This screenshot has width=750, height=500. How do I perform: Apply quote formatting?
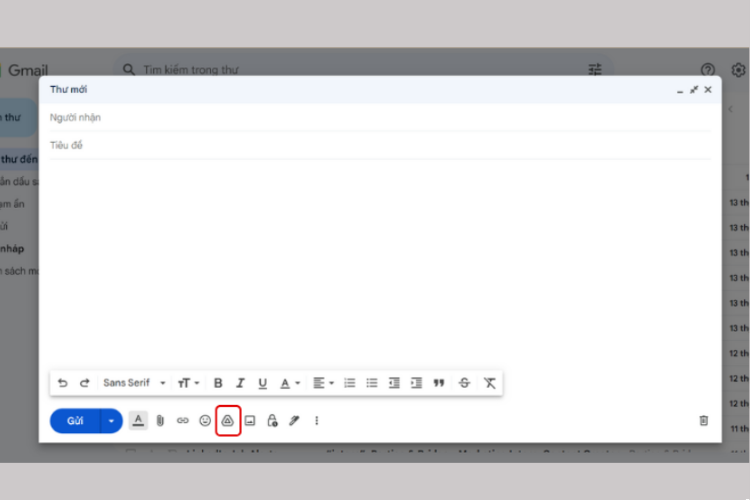(x=439, y=383)
